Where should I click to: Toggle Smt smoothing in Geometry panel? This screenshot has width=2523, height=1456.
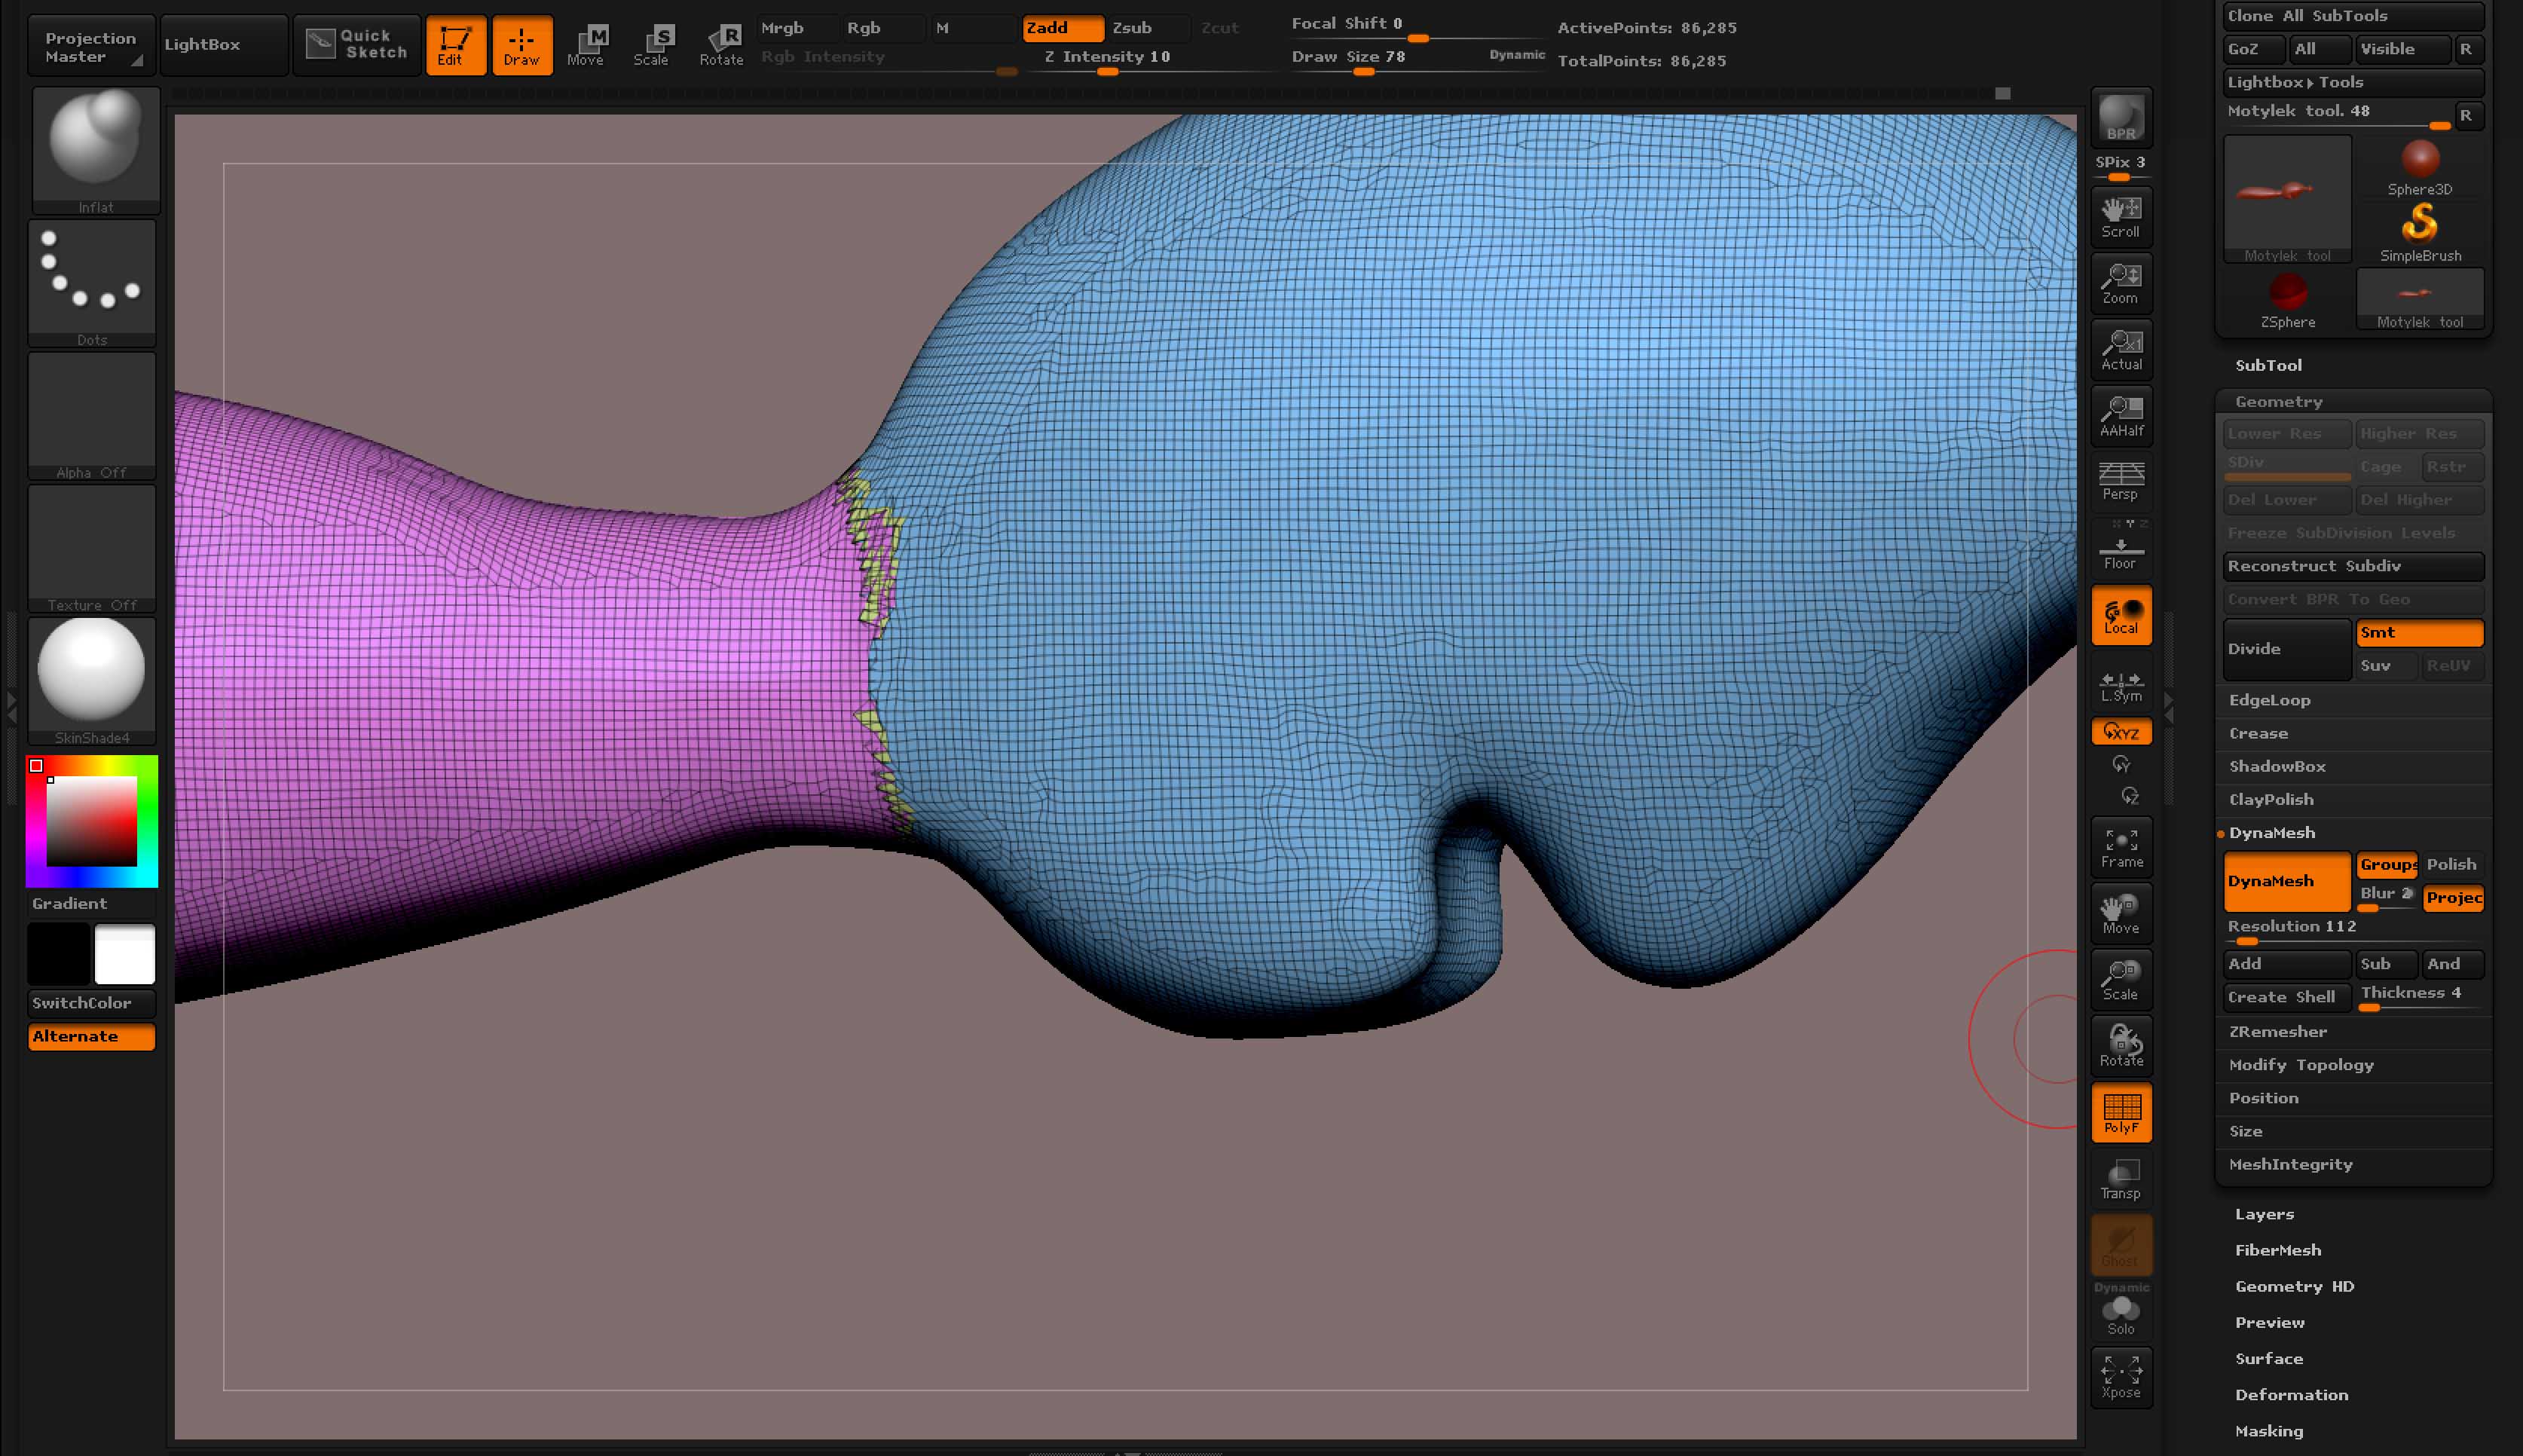[2419, 632]
